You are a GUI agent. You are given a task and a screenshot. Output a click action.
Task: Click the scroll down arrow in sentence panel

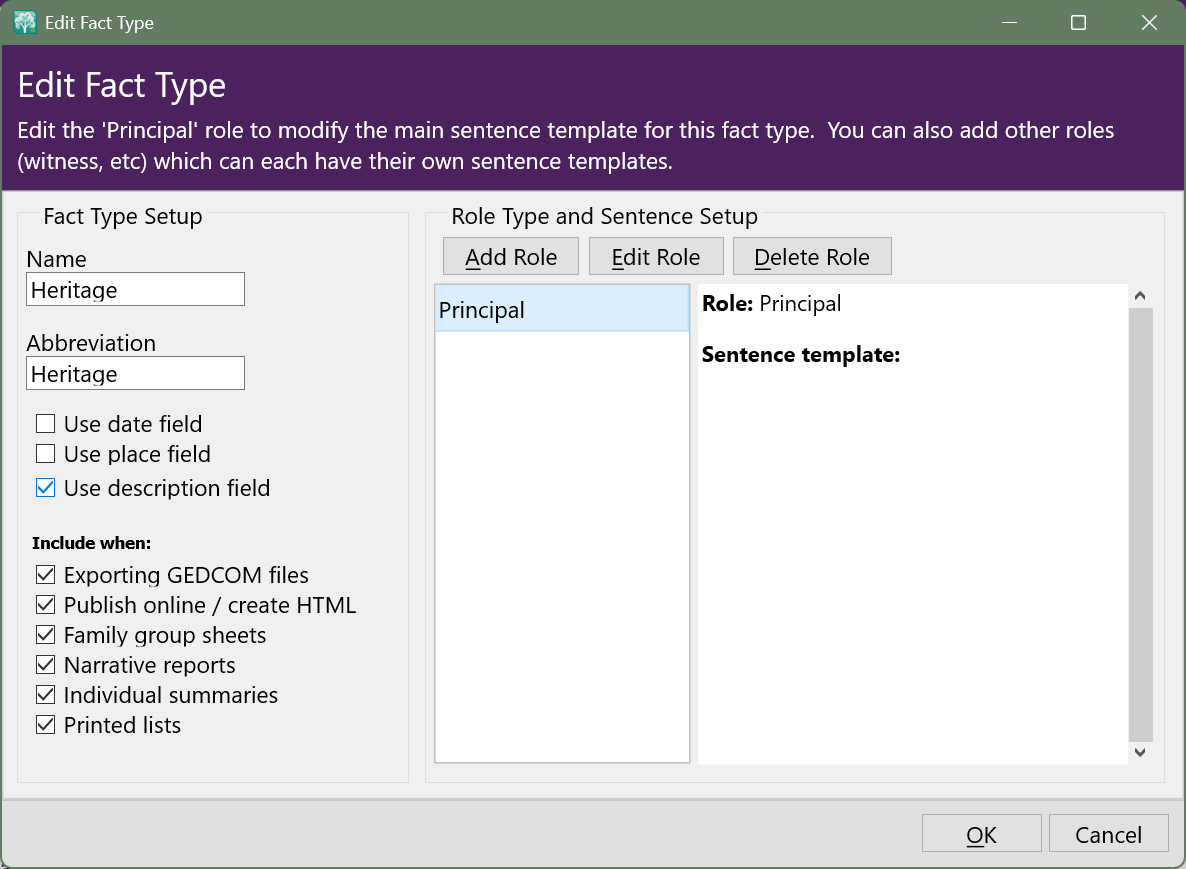click(1140, 752)
